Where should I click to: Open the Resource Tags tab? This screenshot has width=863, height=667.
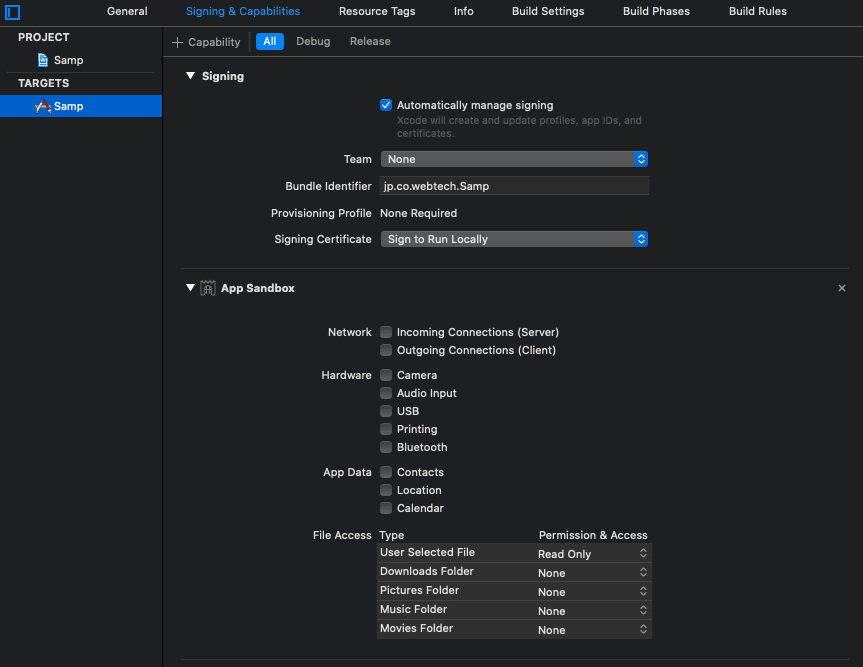pos(377,11)
